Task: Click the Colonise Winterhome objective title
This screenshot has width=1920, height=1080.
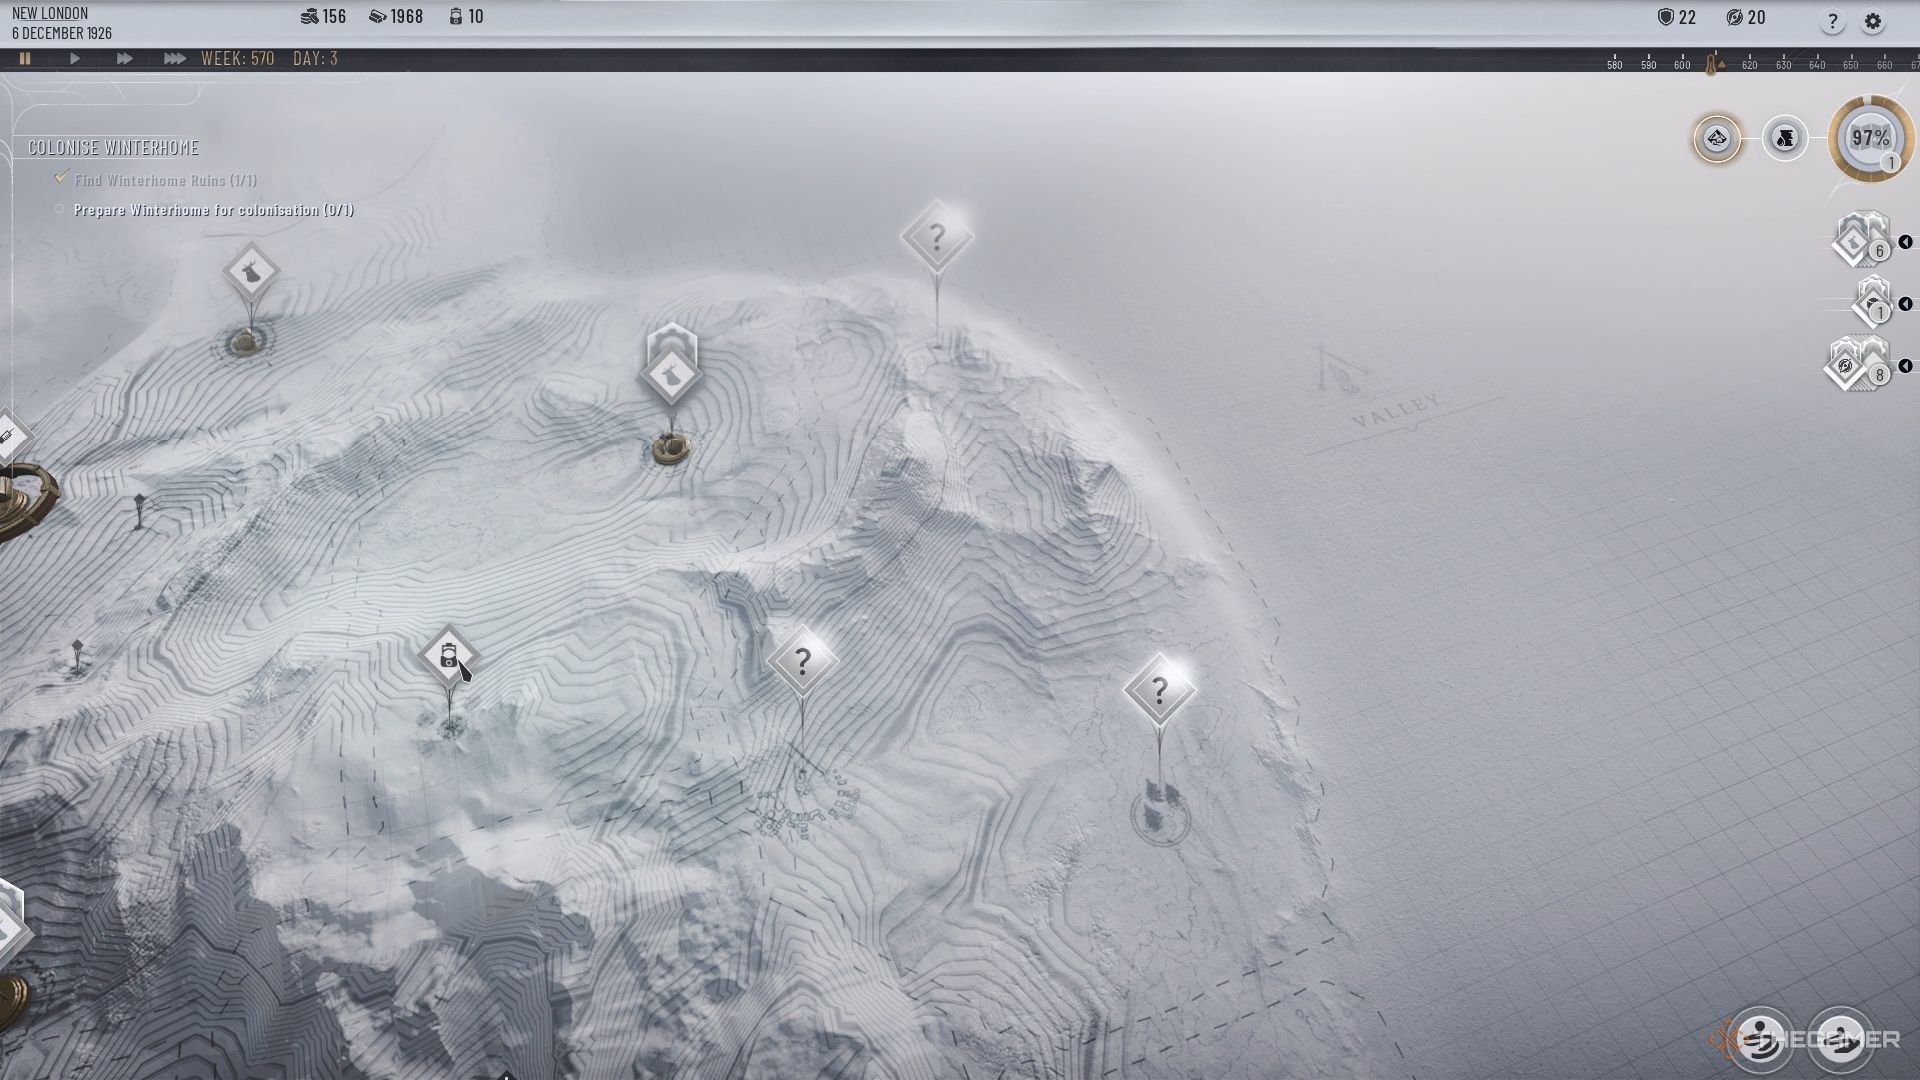Action: 113,148
